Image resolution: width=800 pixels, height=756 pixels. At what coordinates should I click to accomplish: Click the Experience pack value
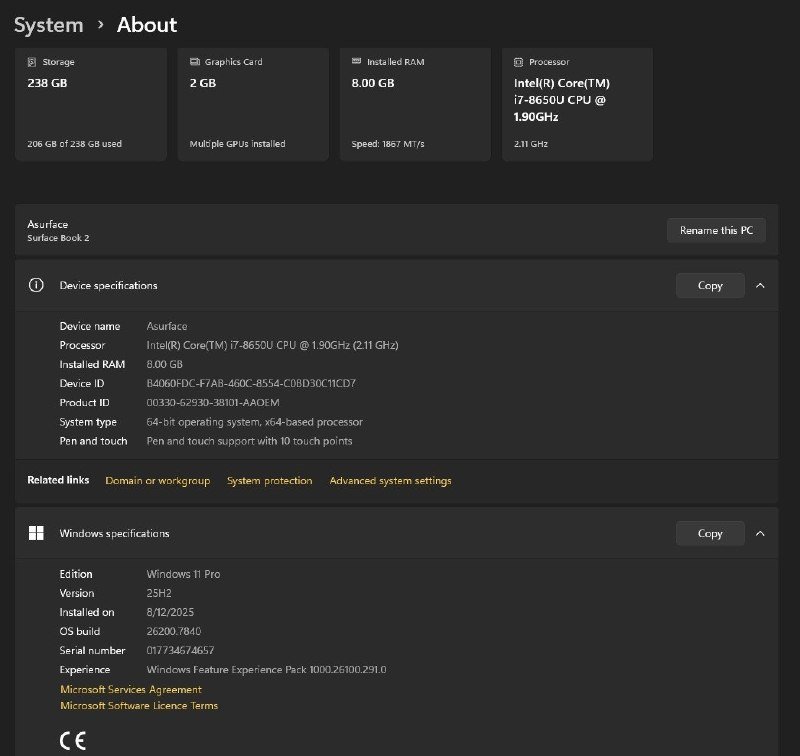click(x=266, y=670)
